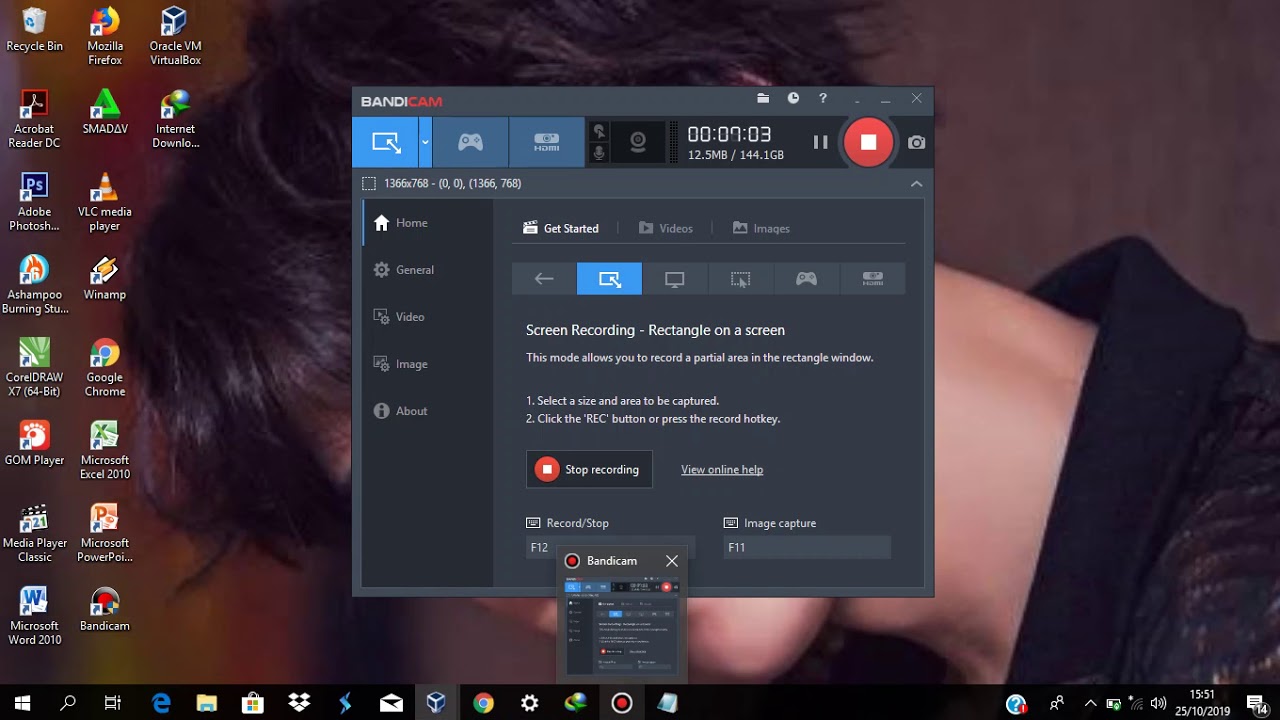Viewport: 1280px width, 720px height.
Task: Select Microsoft Excel 2010 desktop icon
Action: pos(105,452)
